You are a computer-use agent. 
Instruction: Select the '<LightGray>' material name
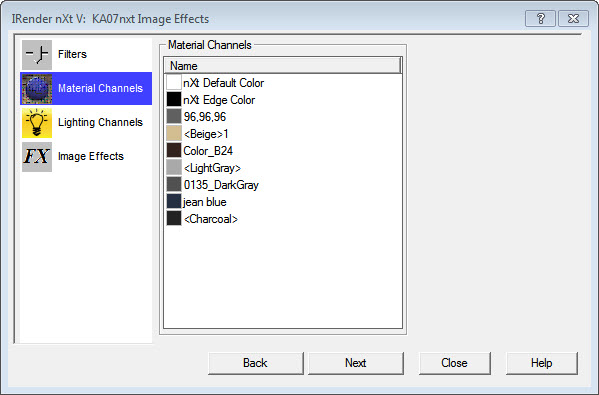point(212,168)
